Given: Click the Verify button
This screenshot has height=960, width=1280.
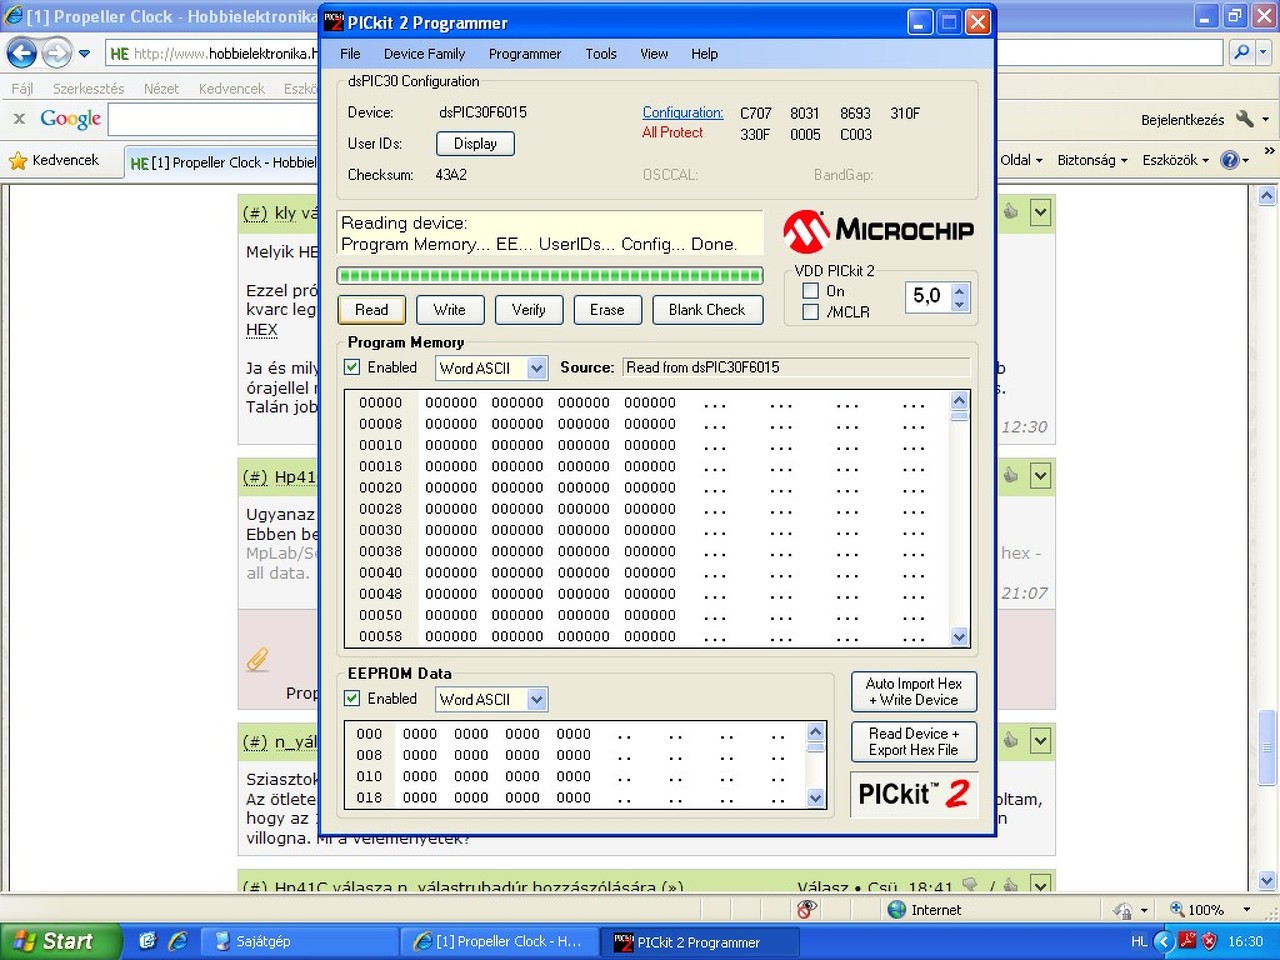Looking at the screenshot, I should click(x=529, y=310).
